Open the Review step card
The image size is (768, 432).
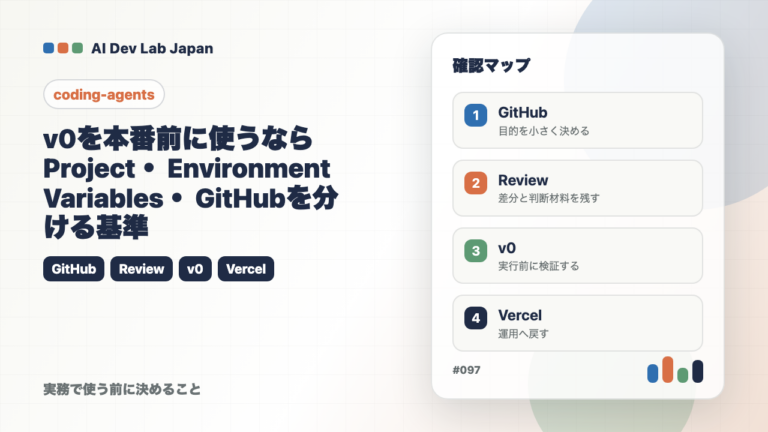point(577,188)
